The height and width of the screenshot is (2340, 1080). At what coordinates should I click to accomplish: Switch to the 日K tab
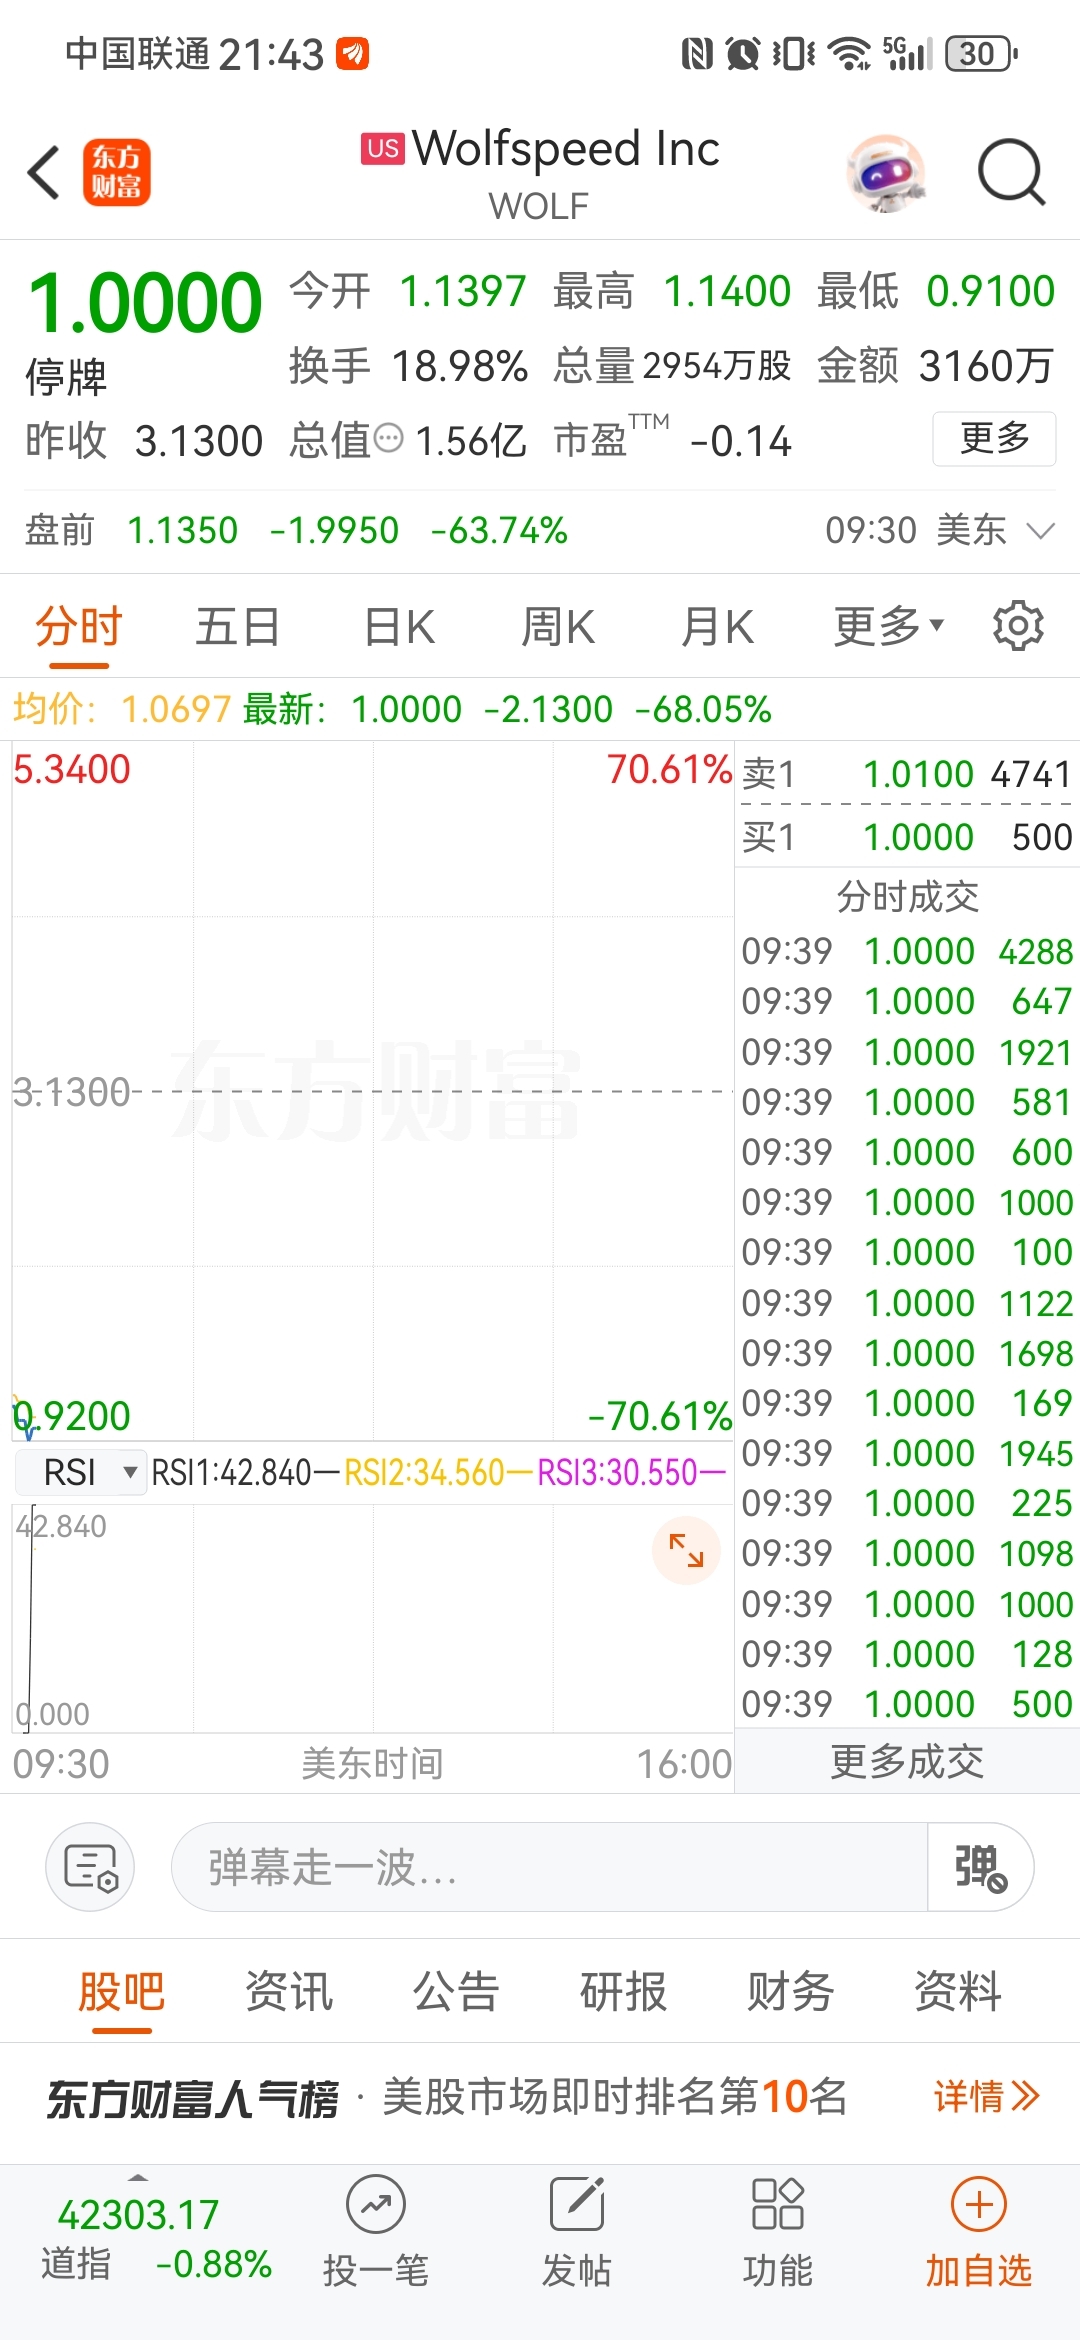pyautogui.click(x=398, y=628)
